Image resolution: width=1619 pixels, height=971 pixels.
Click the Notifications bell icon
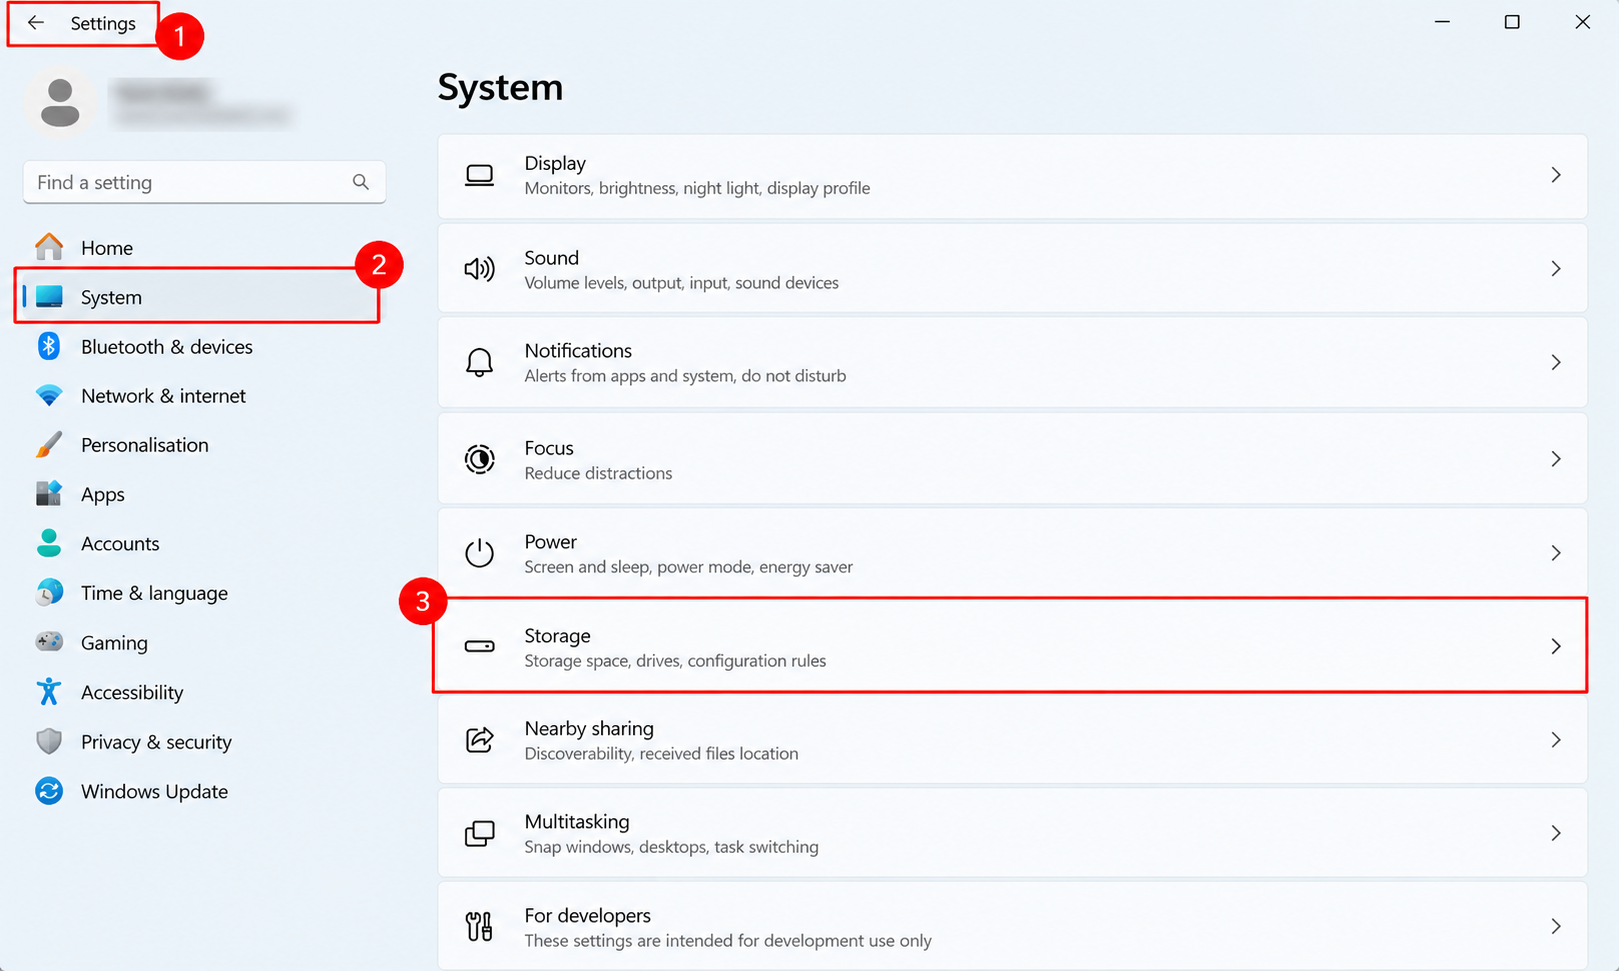pos(480,362)
